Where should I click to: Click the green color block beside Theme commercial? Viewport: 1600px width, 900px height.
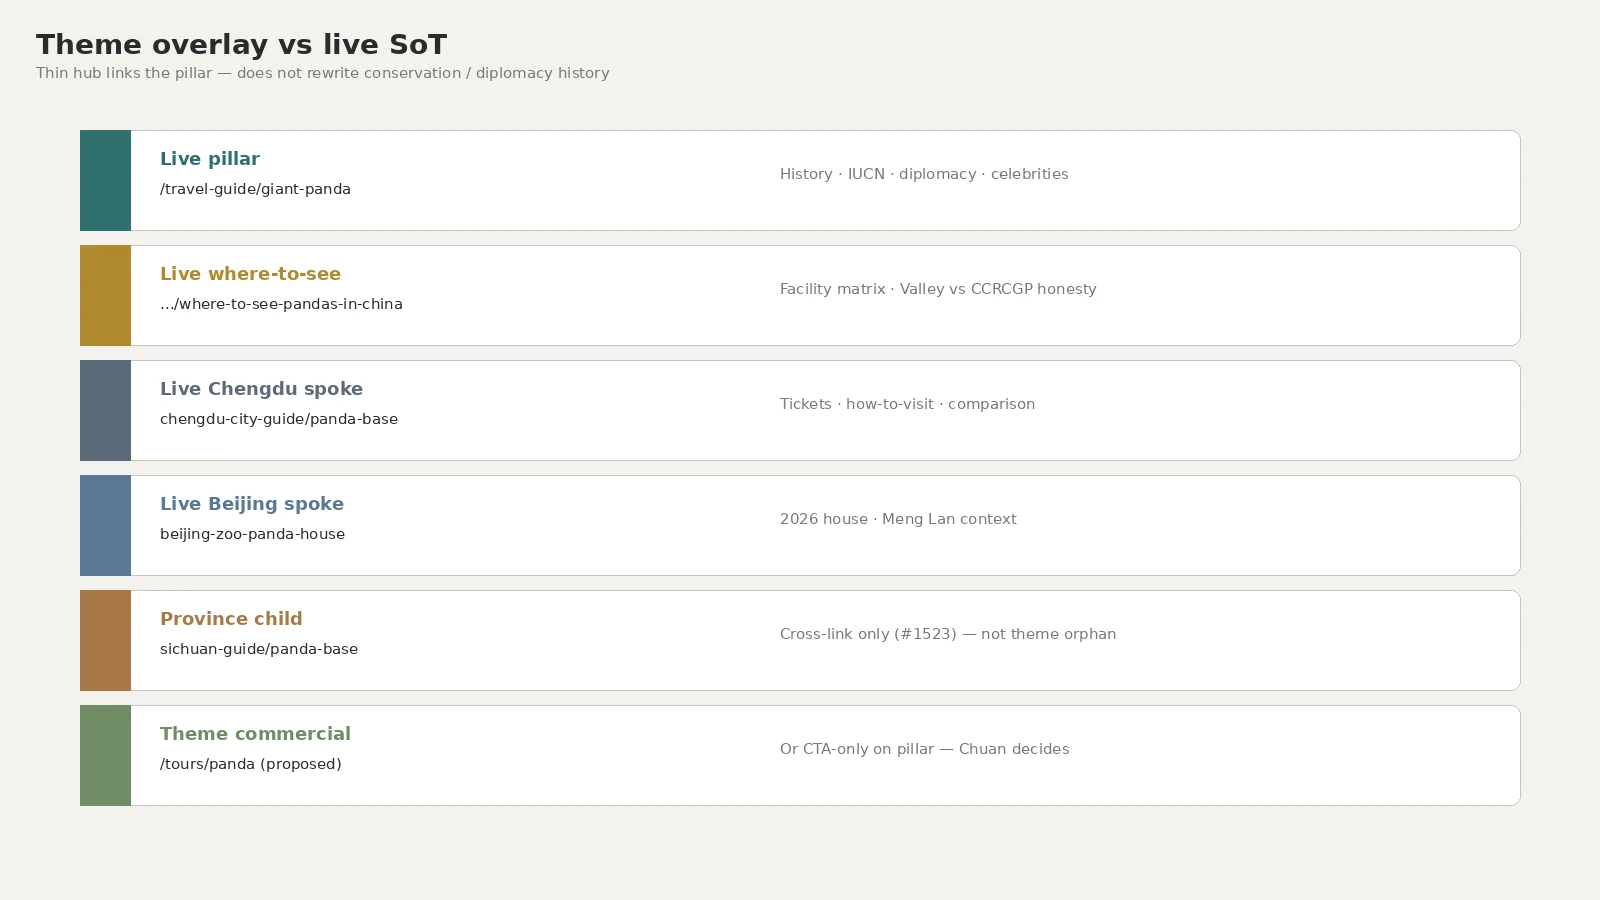click(x=105, y=755)
